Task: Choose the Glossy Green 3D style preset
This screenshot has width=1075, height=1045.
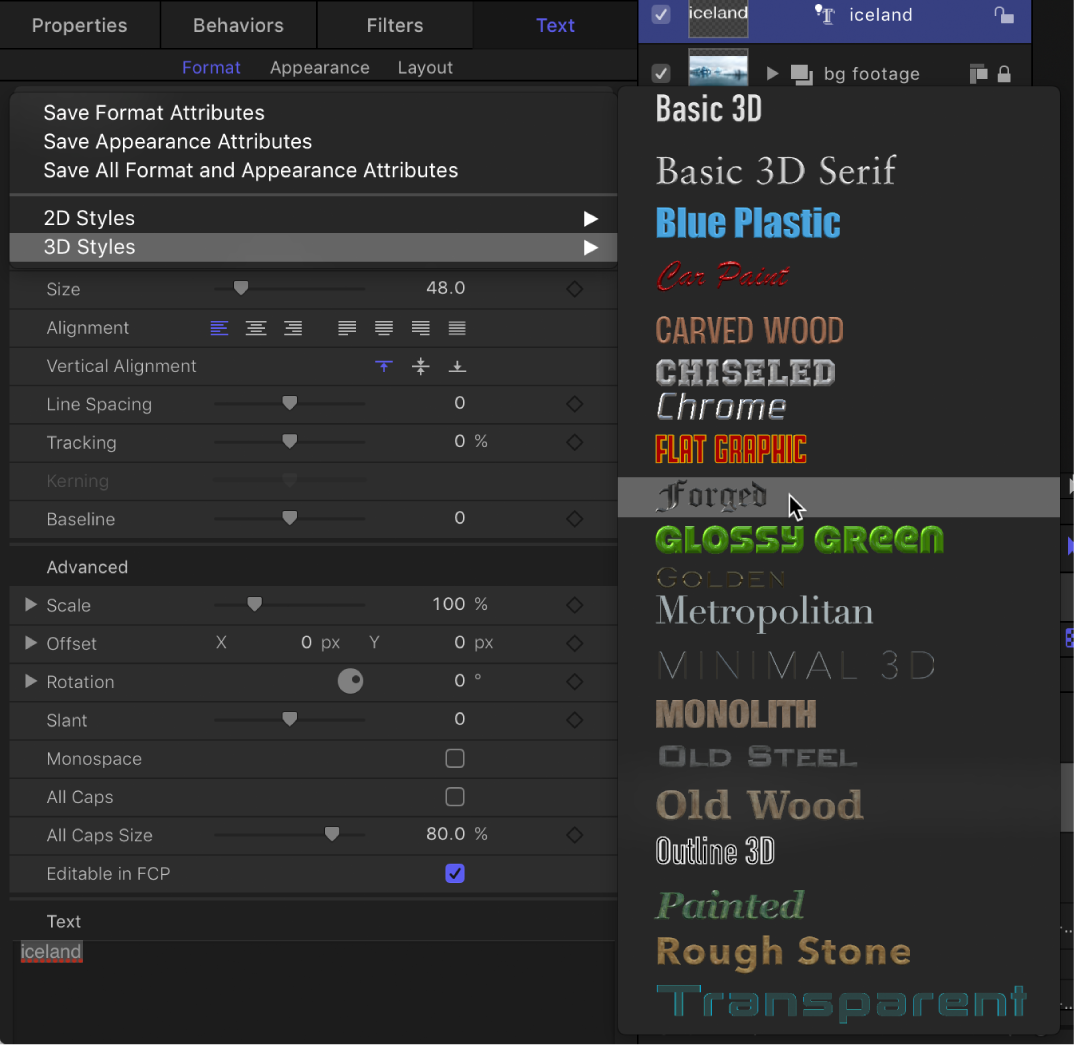Action: [798, 540]
